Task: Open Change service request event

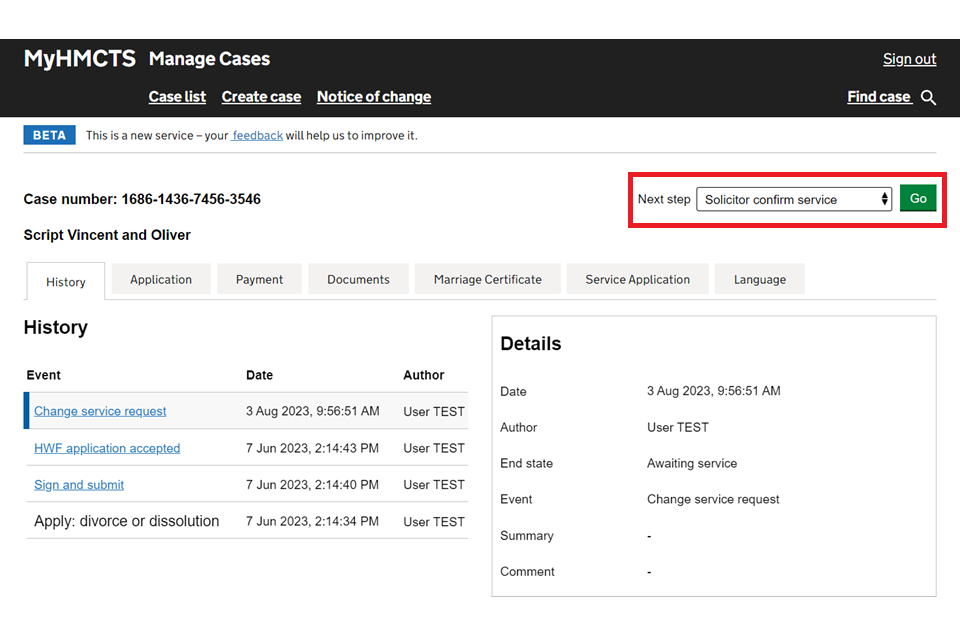Action: pyautogui.click(x=100, y=411)
